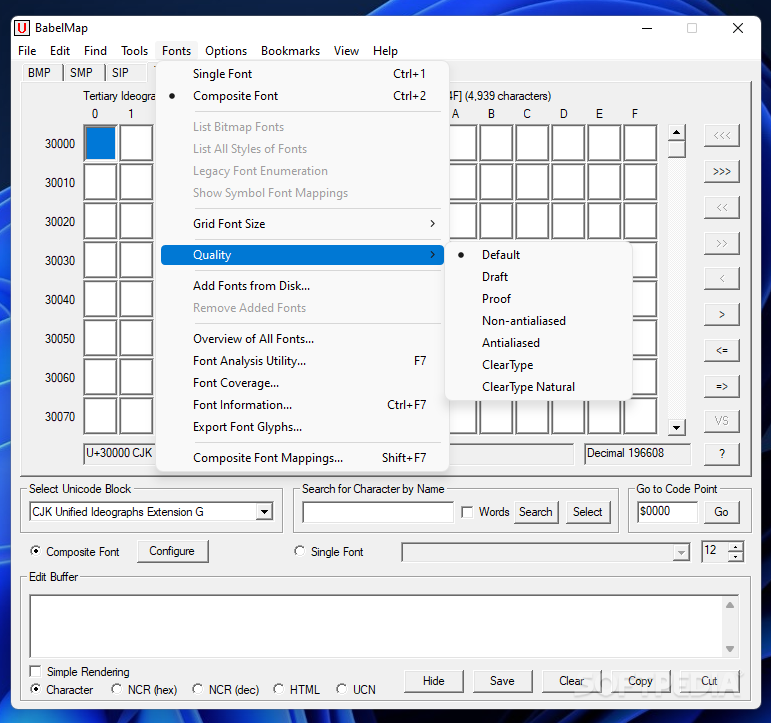Choose Export Font Glyphs...
The height and width of the screenshot is (723, 771).
pos(302,427)
